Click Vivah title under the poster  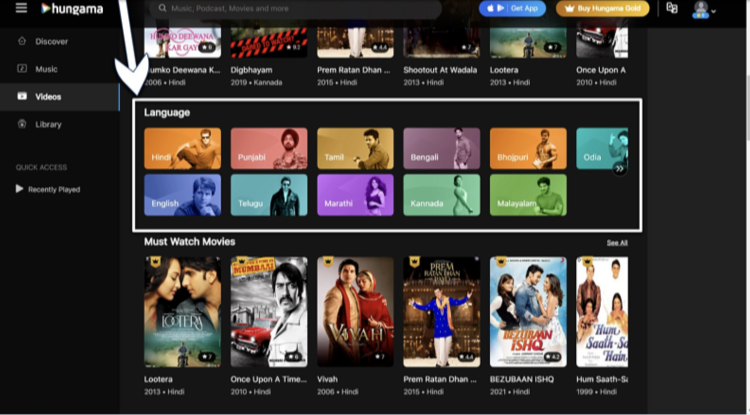[x=327, y=379]
